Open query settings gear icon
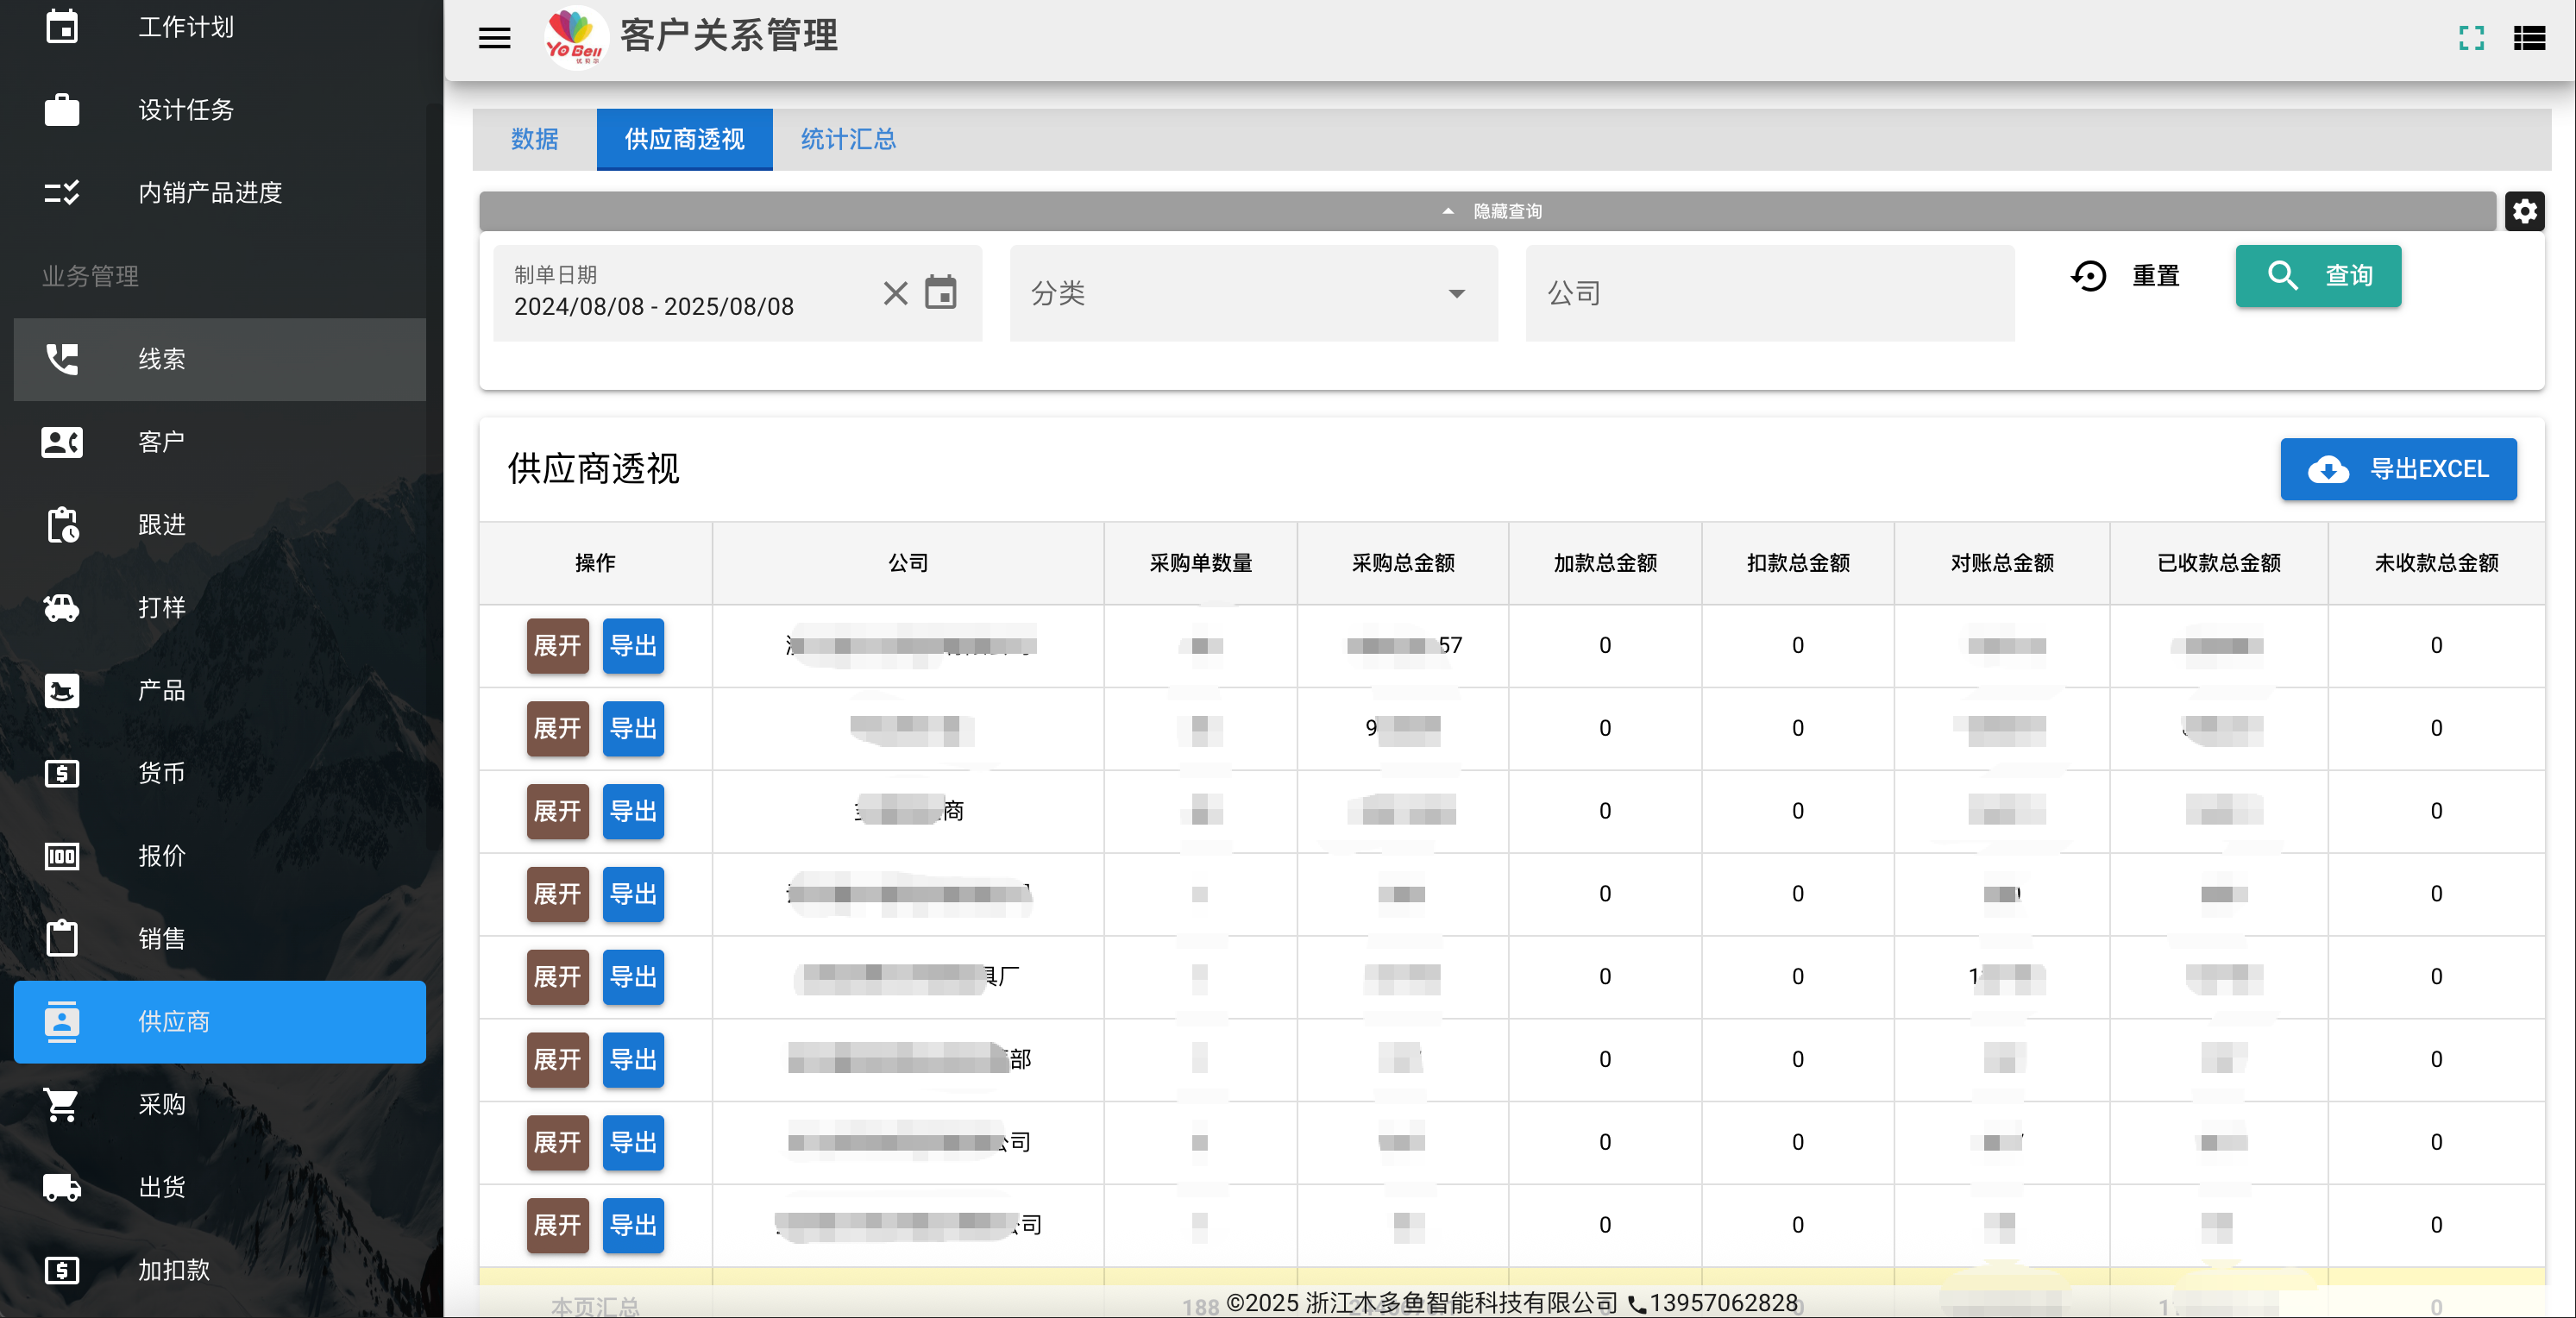 [2524, 211]
